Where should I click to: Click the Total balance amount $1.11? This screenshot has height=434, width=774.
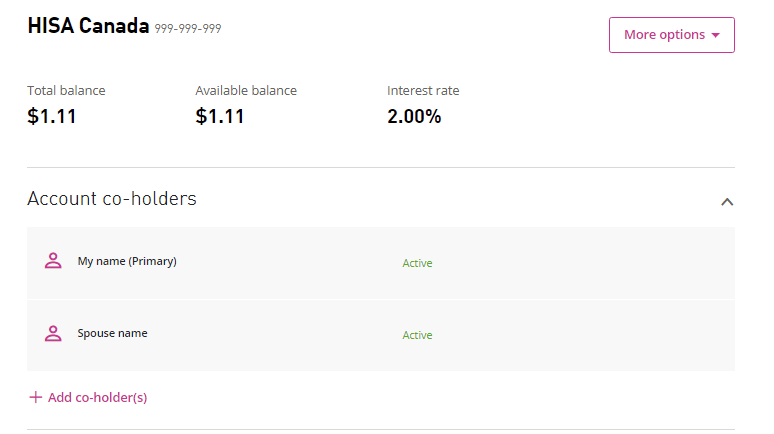[52, 116]
